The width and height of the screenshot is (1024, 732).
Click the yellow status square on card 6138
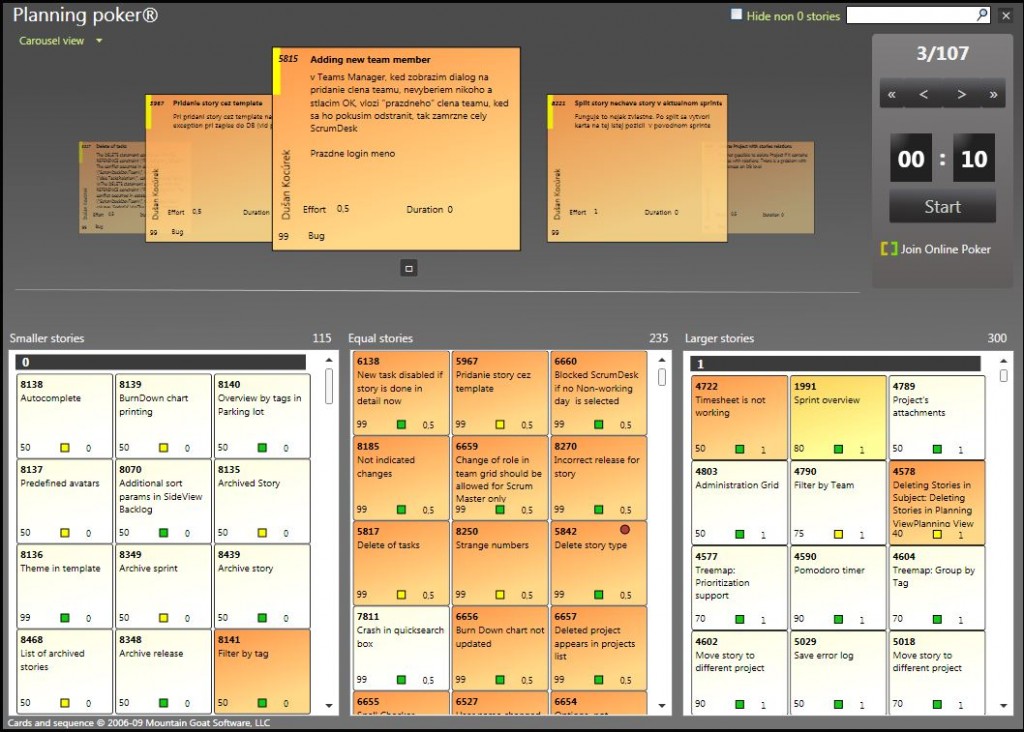pyautogui.click(x=401, y=425)
